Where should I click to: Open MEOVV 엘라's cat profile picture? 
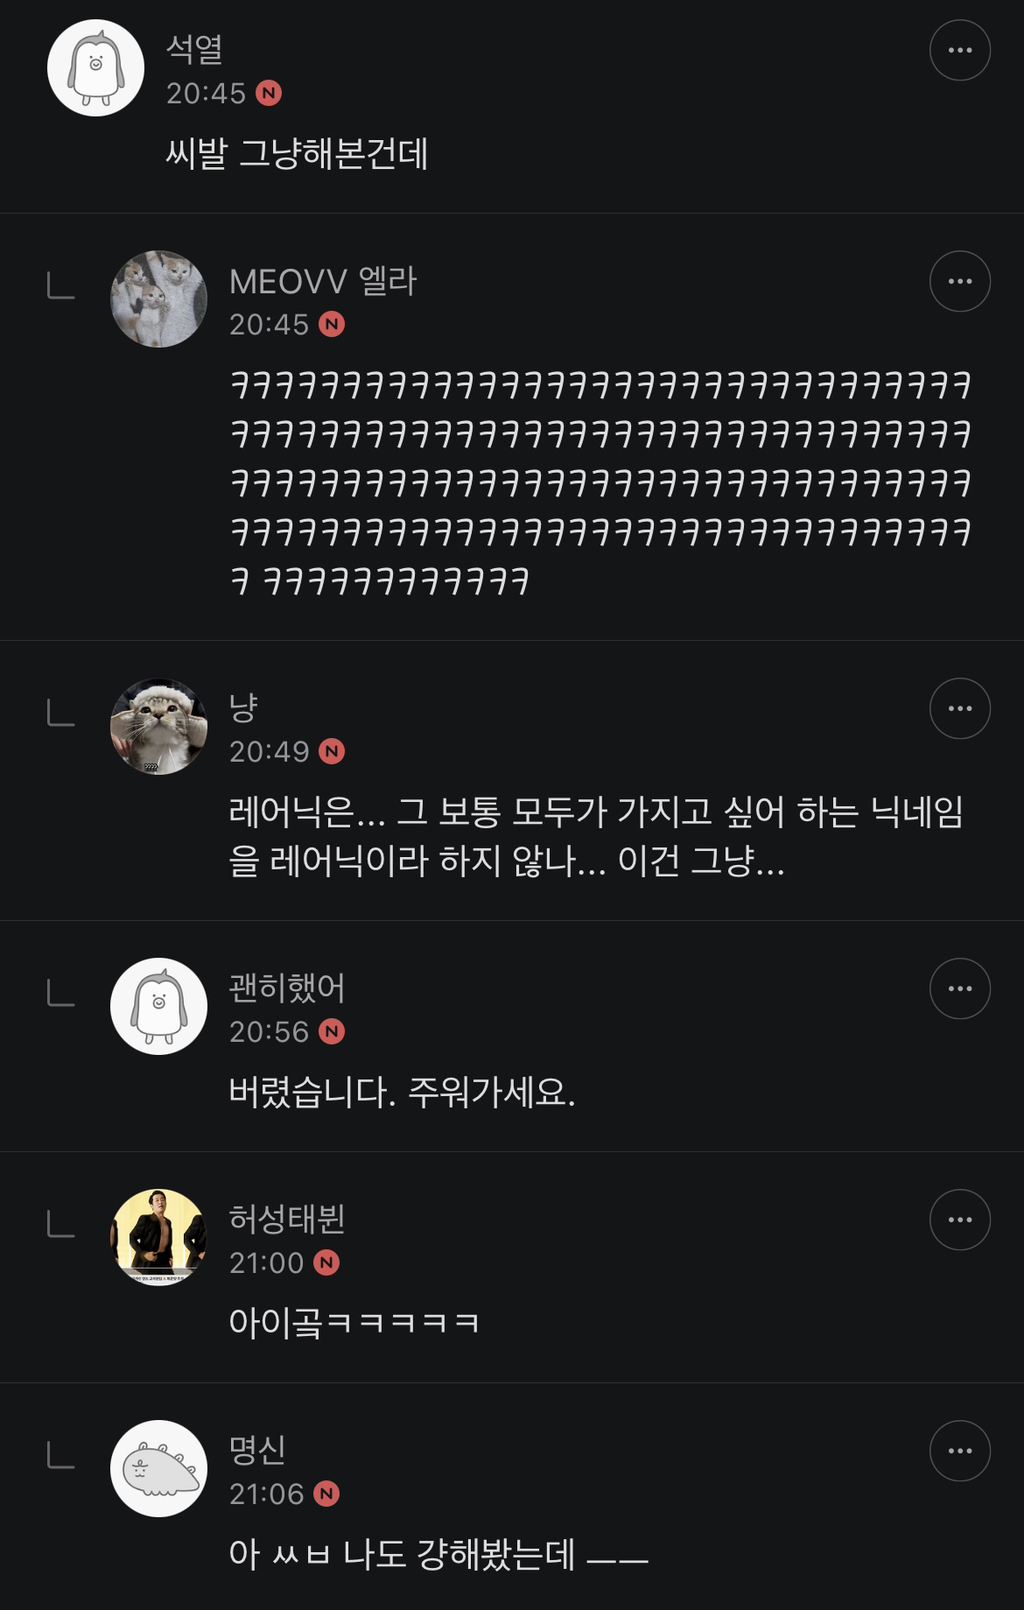click(158, 299)
